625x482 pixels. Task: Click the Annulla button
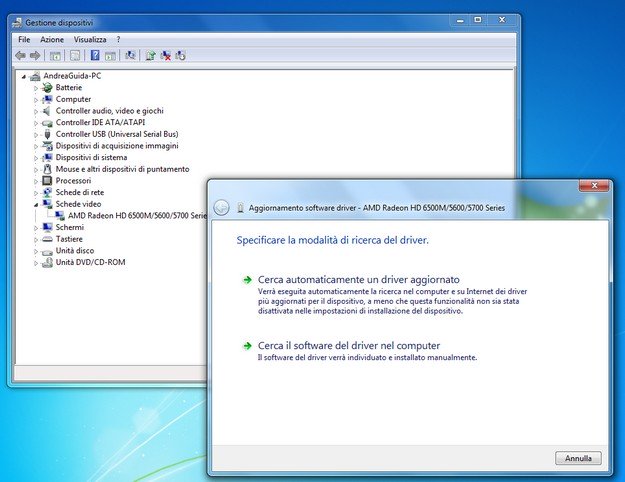pyautogui.click(x=578, y=458)
